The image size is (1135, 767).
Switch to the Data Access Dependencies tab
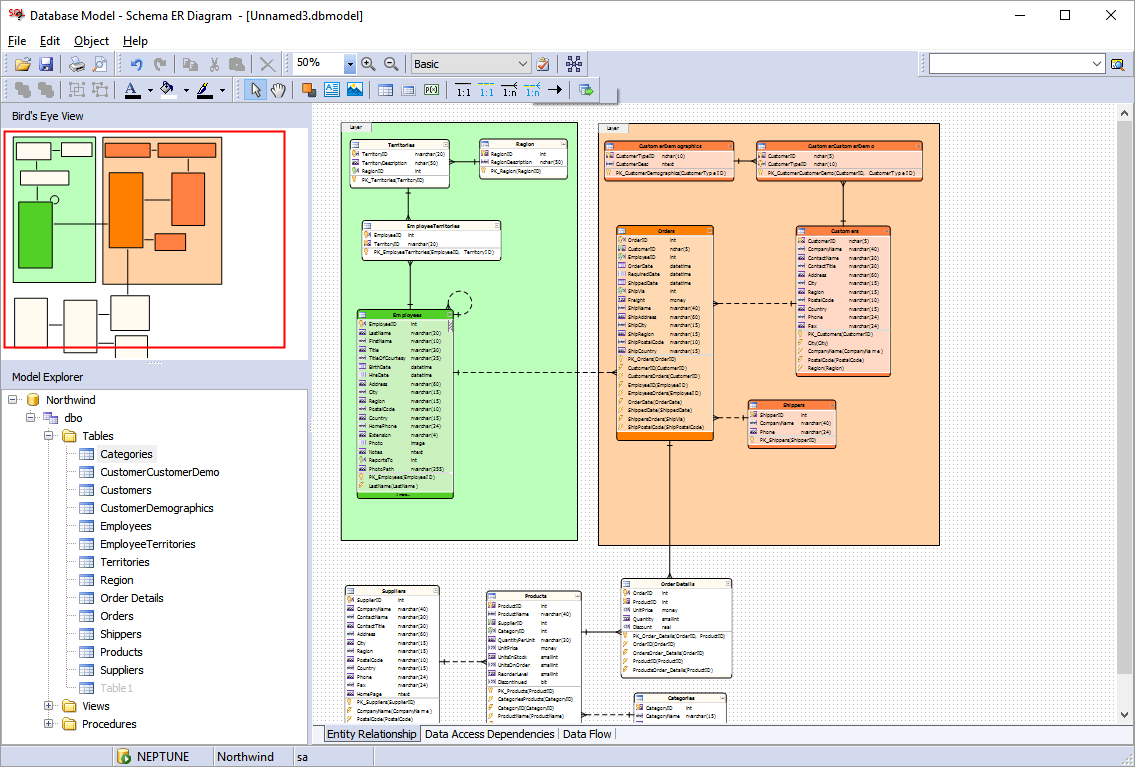click(x=489, y=734)
